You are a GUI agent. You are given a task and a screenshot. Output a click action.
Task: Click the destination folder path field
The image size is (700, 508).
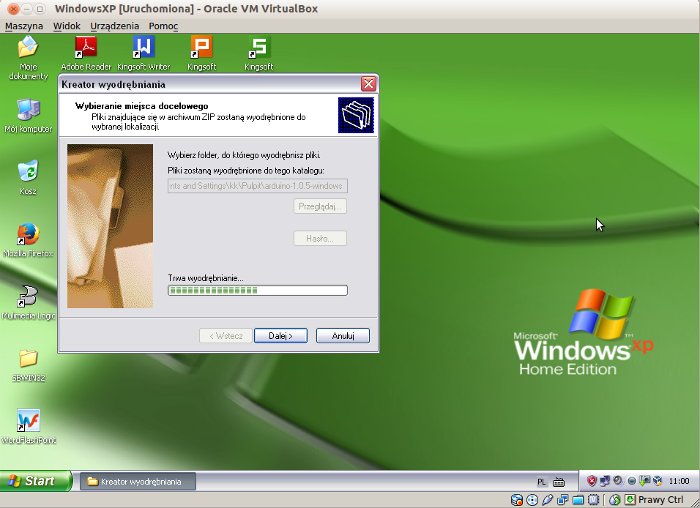tap(258, 186)
